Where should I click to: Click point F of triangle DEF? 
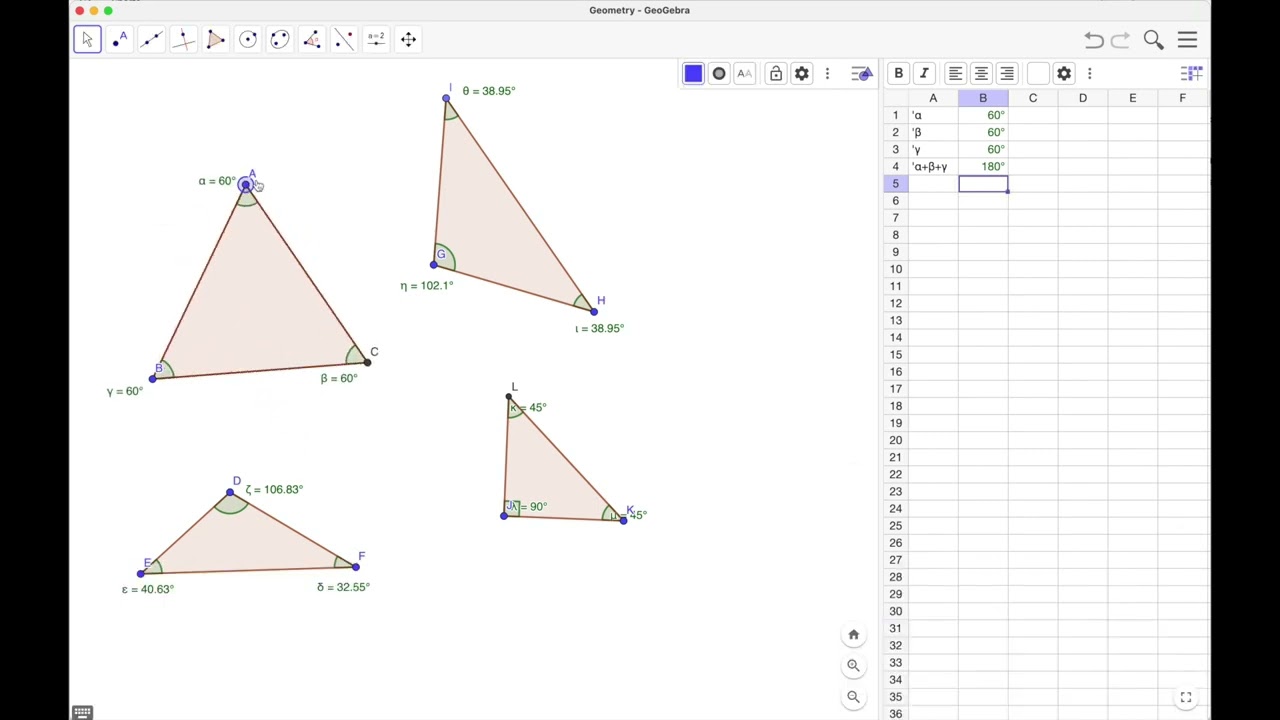pos(355,567)
